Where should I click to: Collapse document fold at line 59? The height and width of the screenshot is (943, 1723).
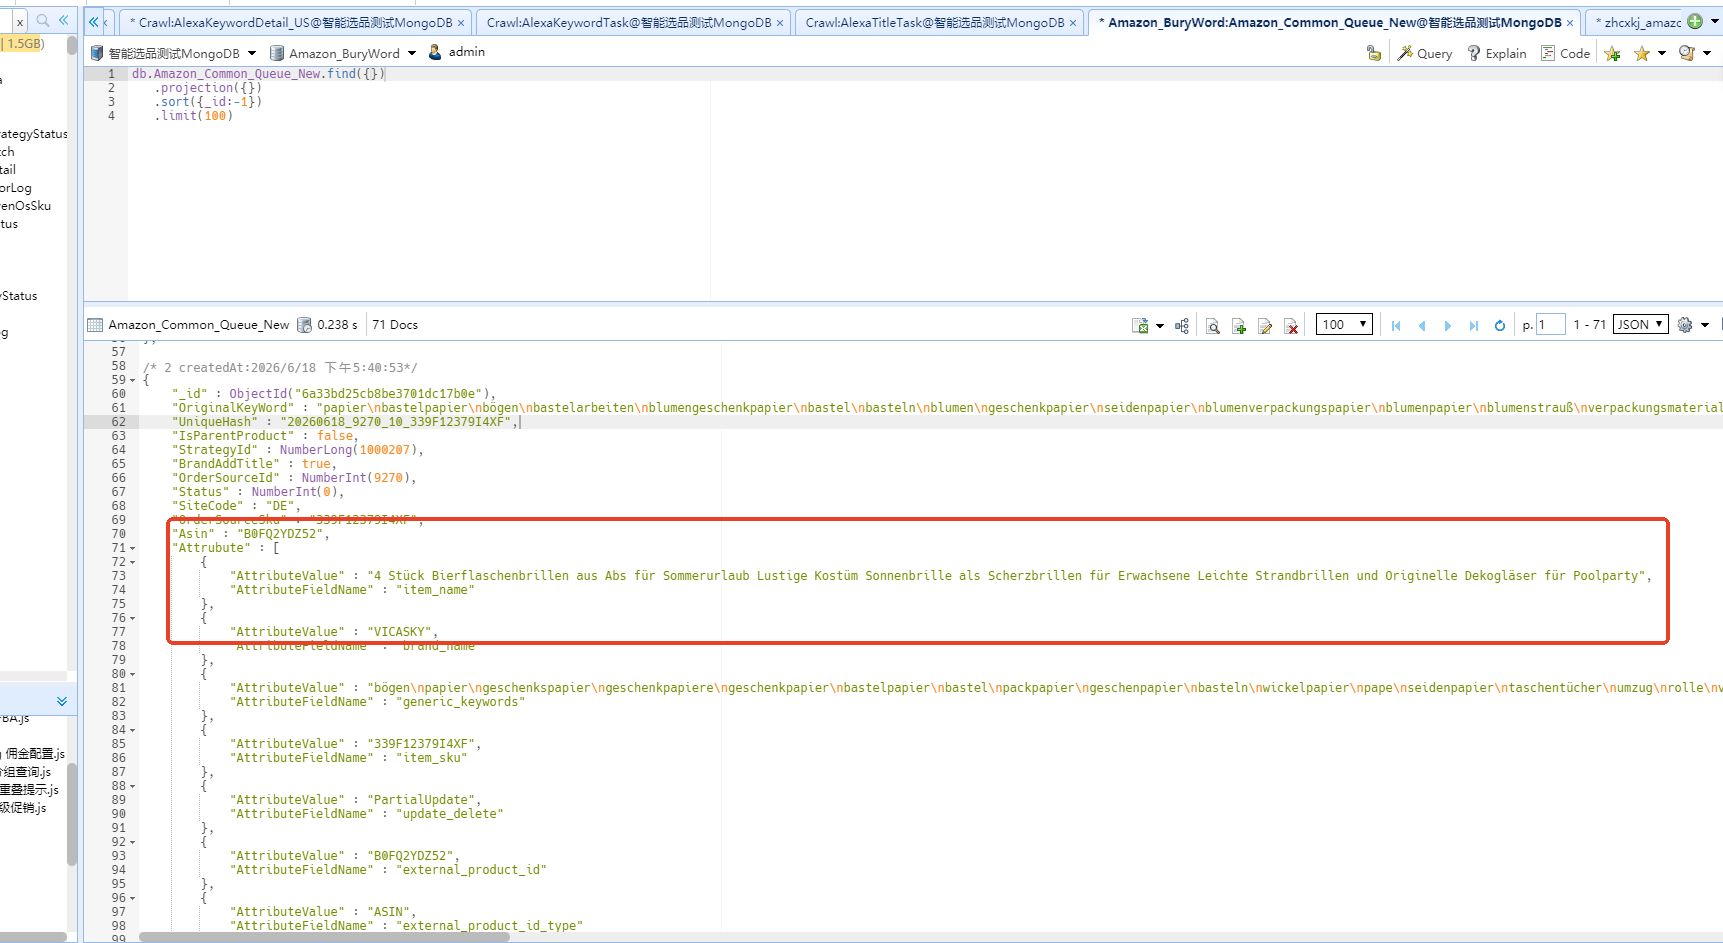tap(133, 380)
